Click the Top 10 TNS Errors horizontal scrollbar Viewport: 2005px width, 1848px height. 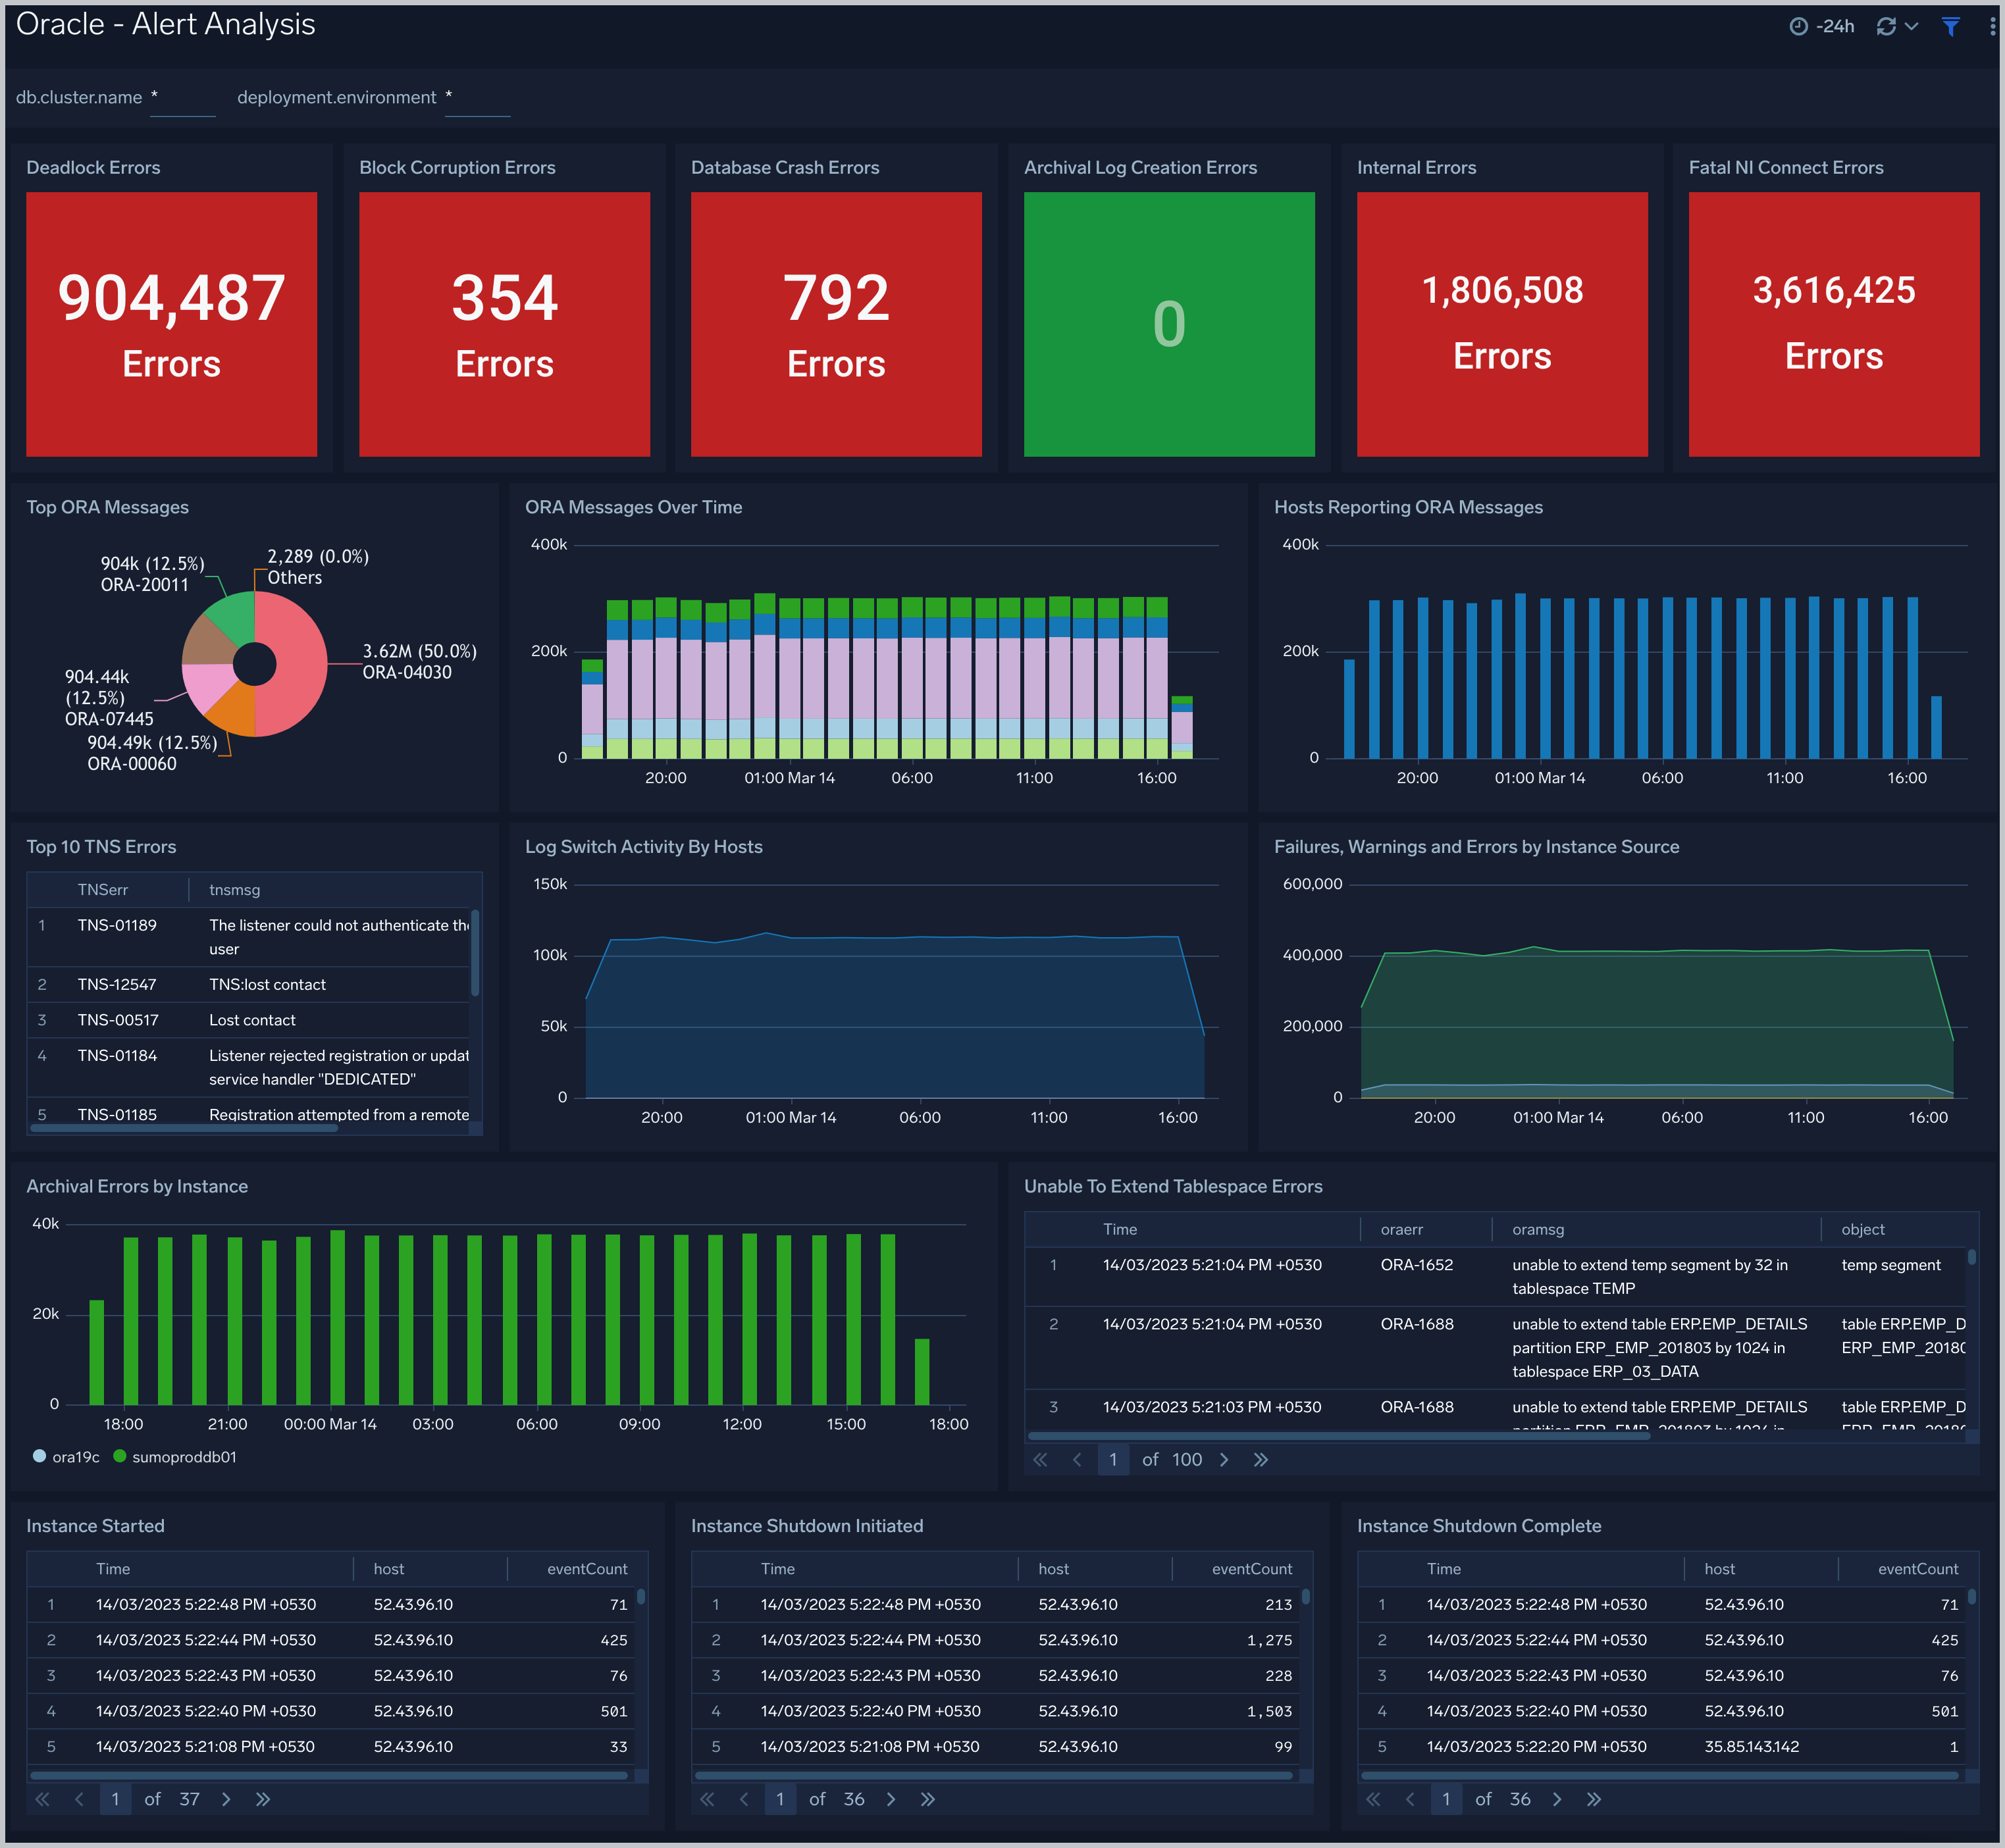pos(184,1128)
